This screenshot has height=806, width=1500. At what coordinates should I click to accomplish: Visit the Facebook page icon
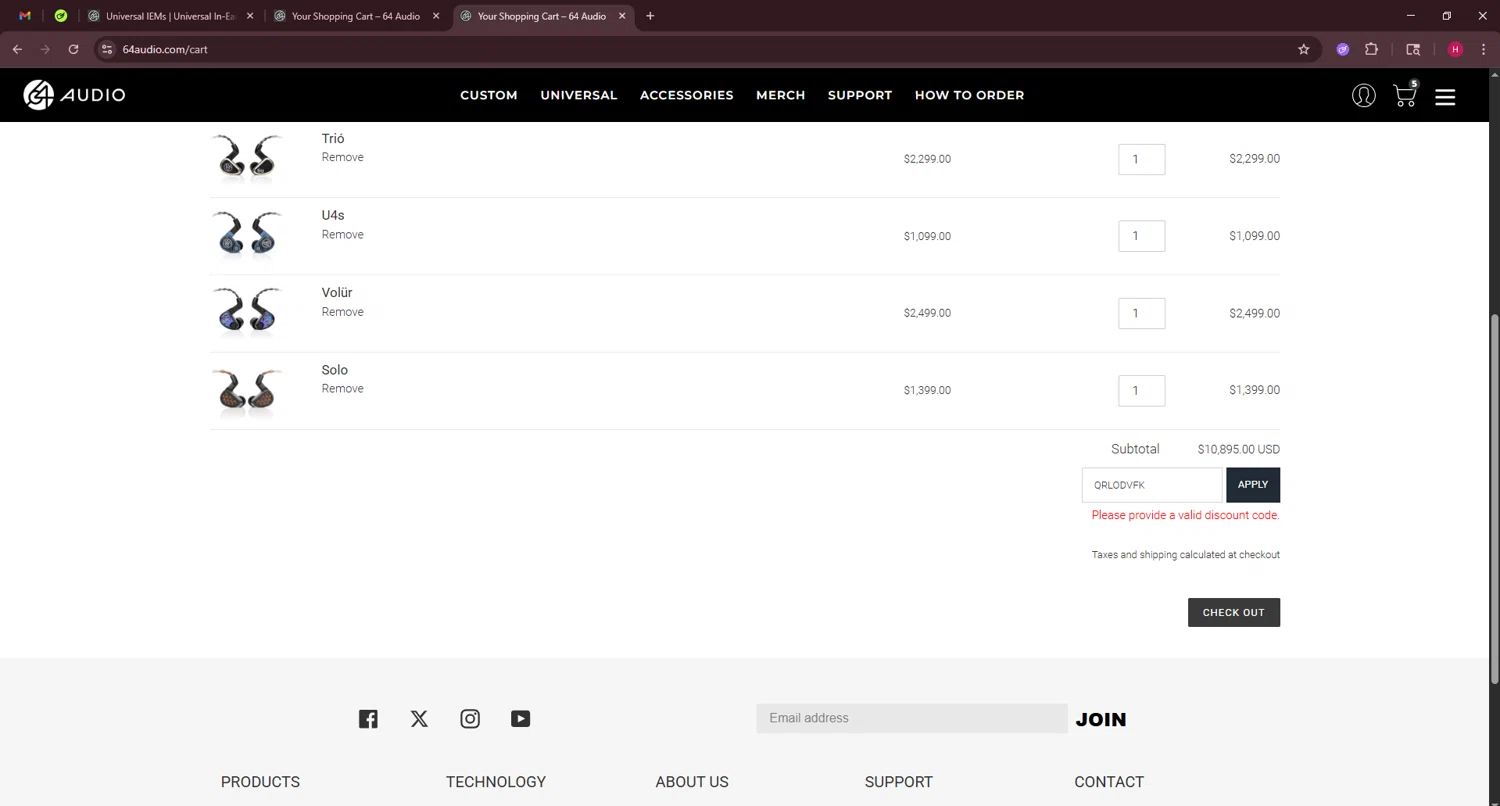(368, 719)
